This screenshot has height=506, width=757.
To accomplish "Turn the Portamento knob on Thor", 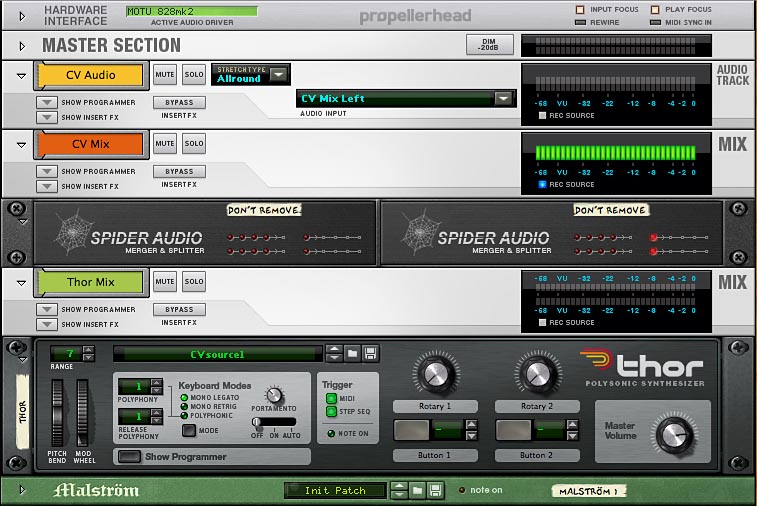I will pos(274,395).
